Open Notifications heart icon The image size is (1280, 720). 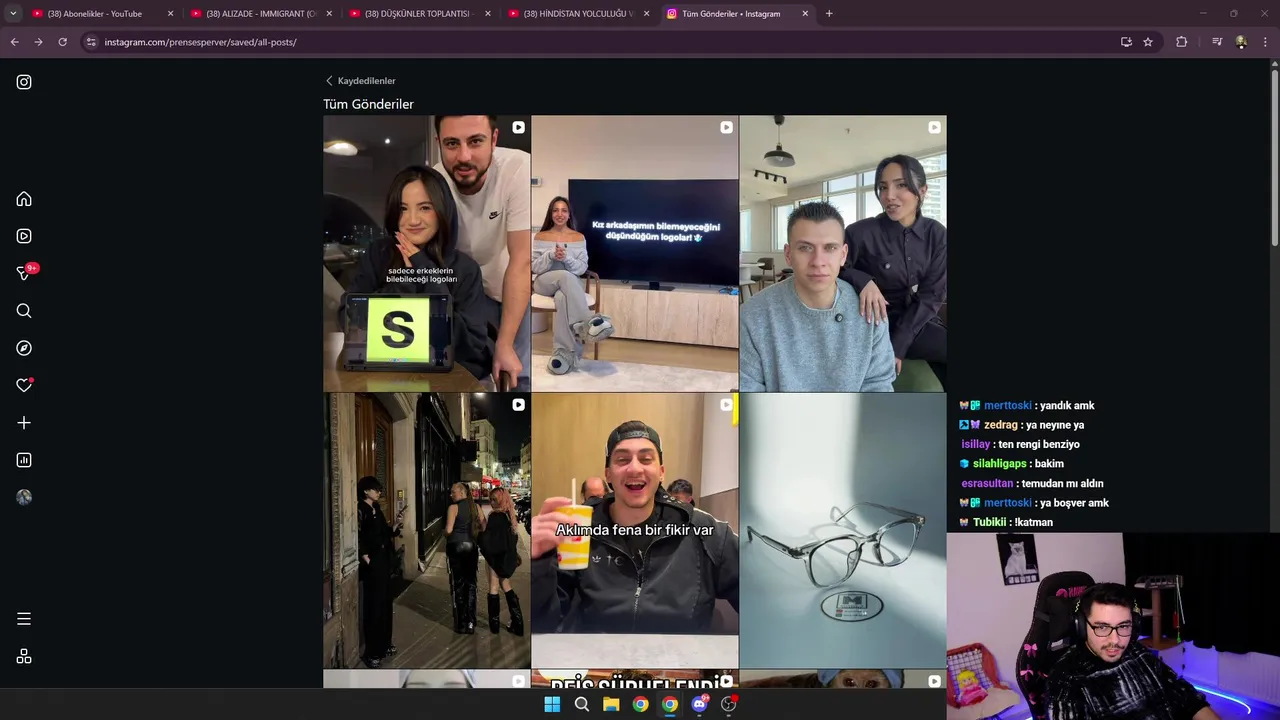(x=24, y=385)
